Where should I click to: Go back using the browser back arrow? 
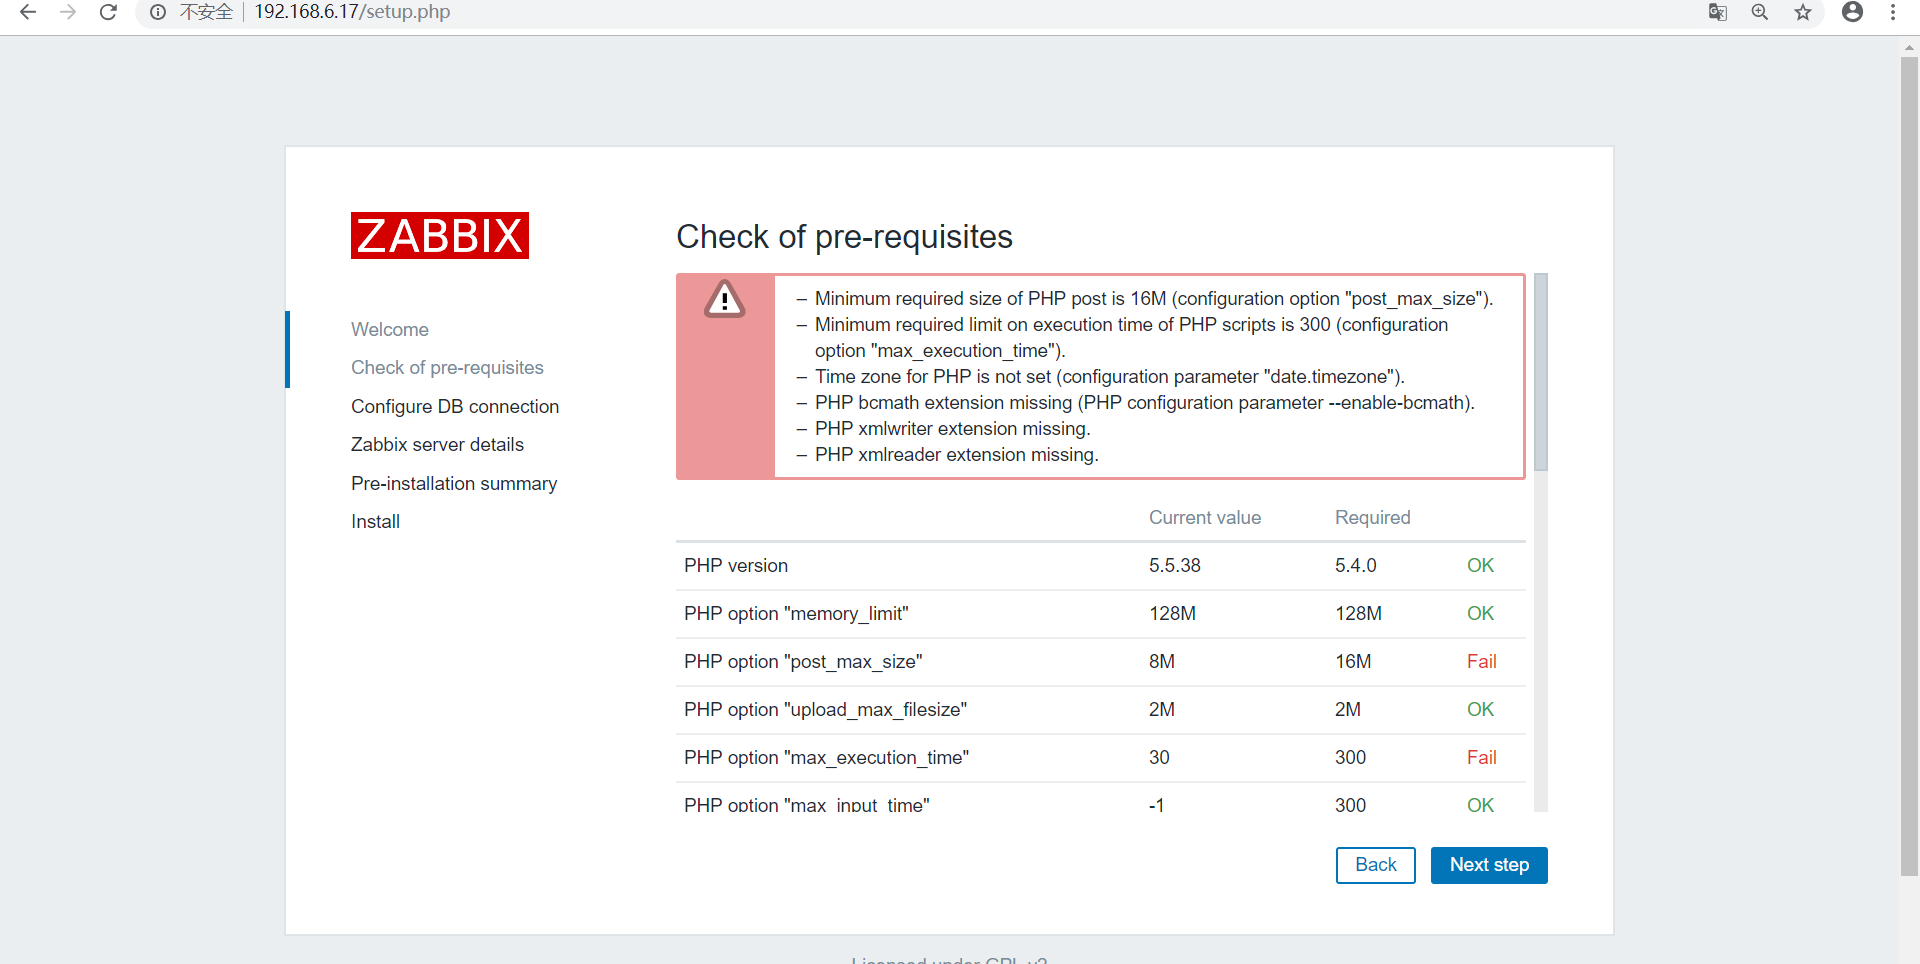pos(28,12)
